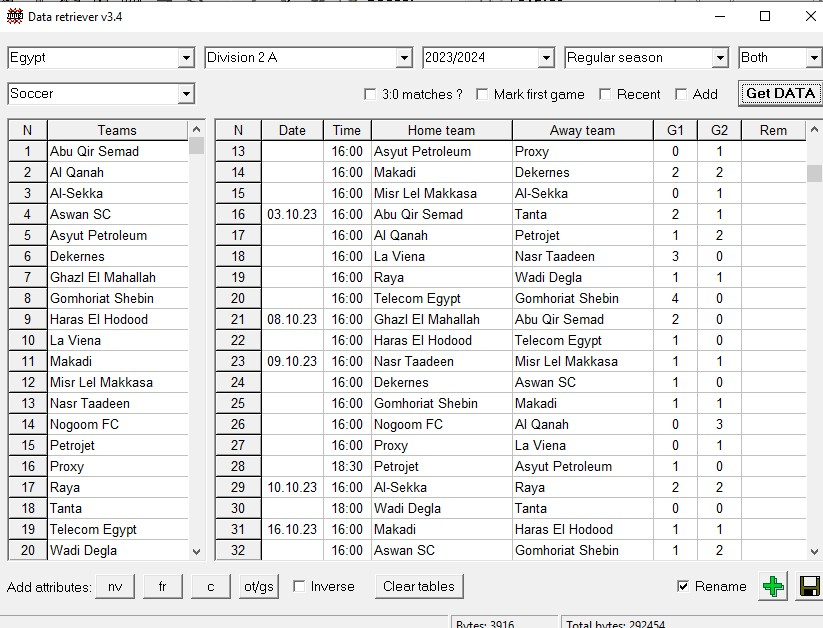Viewport: 823px width, 628px height.
Task: Open the 2023/2024 season dropdown
Action: pos(546,58)
